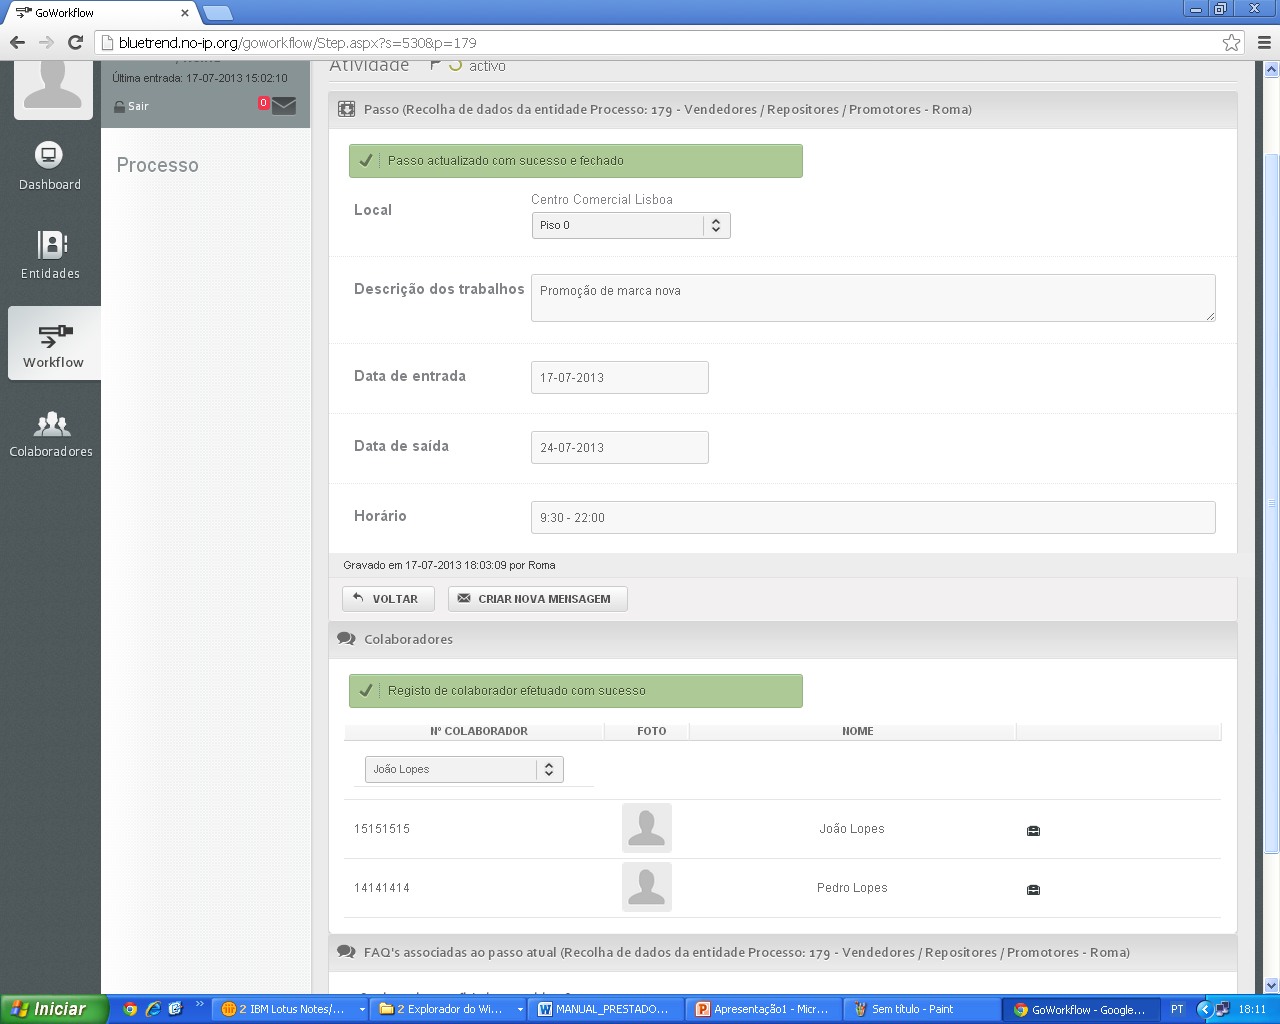1280x1024 pixels.
Task: Click the Horário input field
Action: 873,518
